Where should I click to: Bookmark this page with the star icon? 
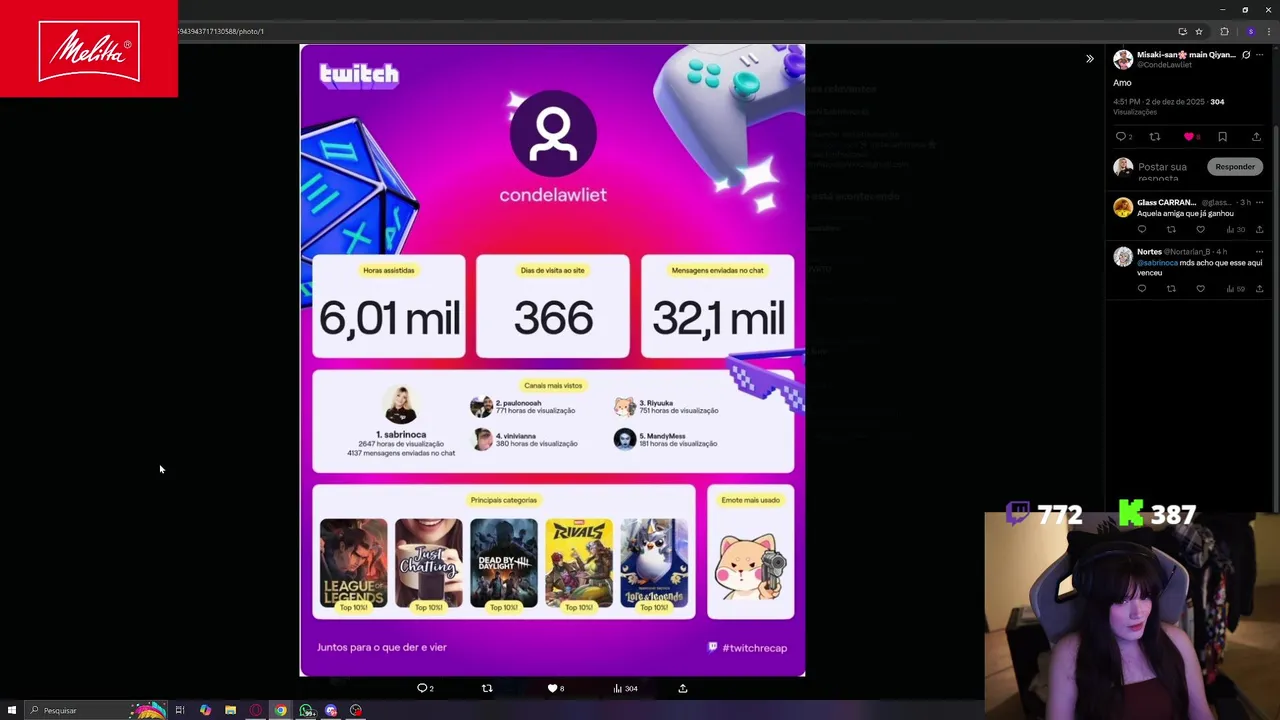coord(1199,31)
